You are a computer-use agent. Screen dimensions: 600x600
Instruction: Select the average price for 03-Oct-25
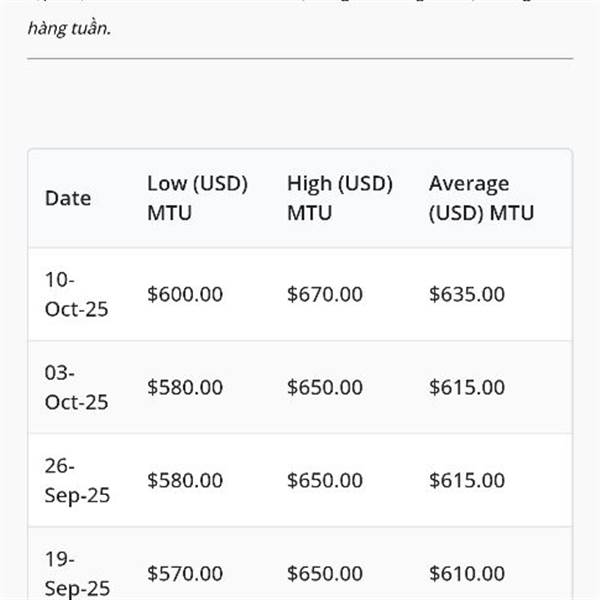pos(467,387)
